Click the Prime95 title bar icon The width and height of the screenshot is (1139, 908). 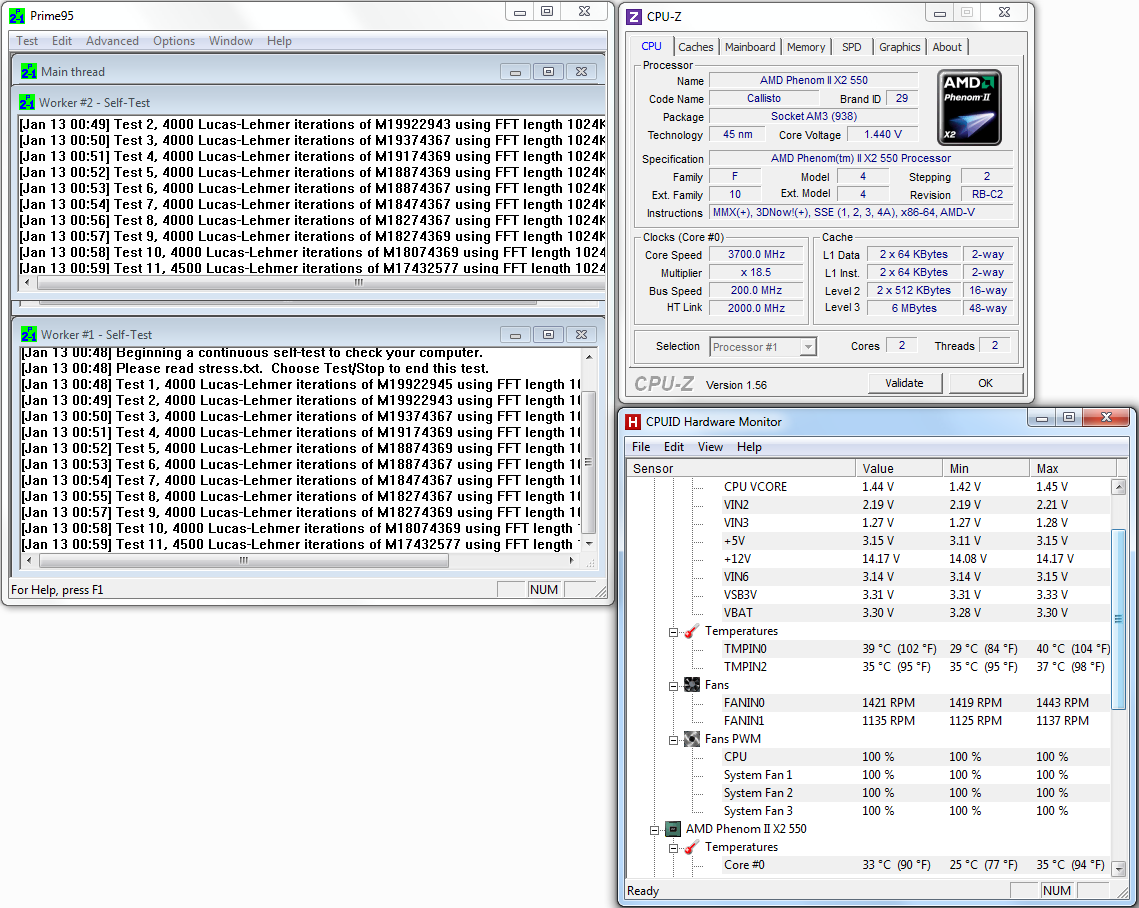click(19, 15)
